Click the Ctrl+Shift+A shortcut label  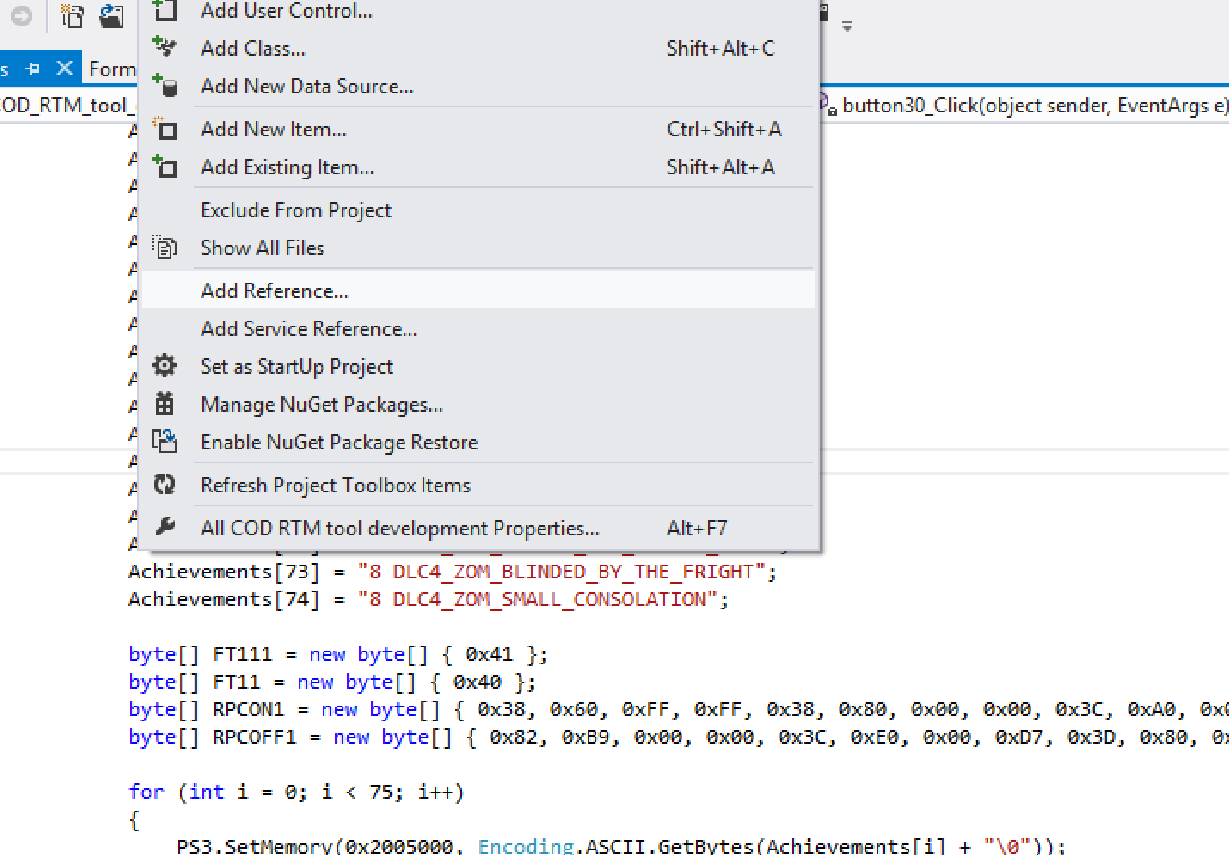pos(724,129)
